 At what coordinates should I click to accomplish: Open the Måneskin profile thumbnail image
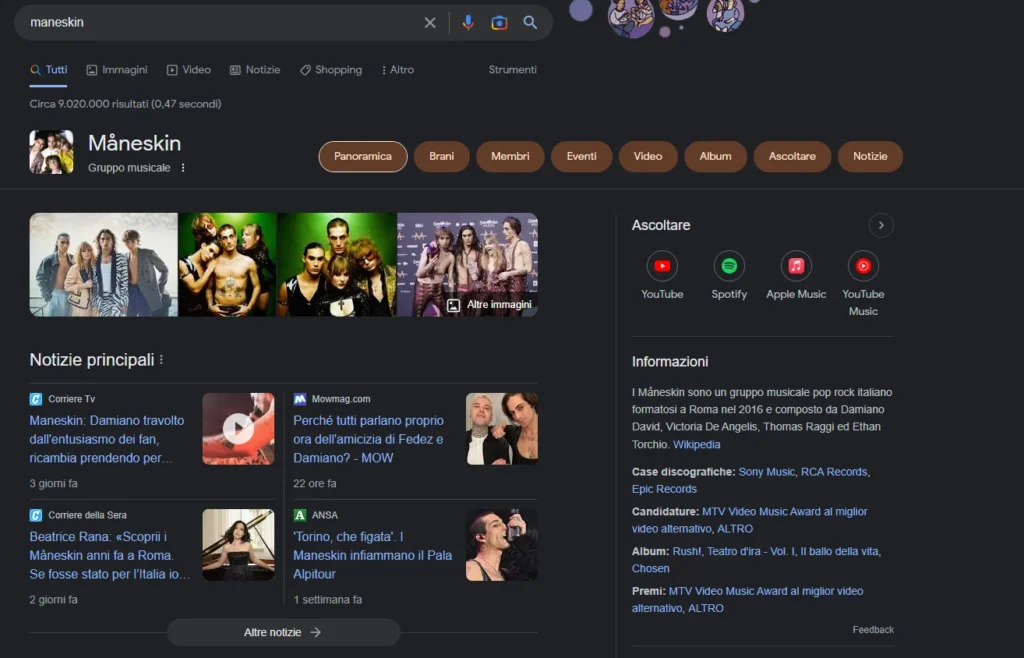[x=51, y=151]
